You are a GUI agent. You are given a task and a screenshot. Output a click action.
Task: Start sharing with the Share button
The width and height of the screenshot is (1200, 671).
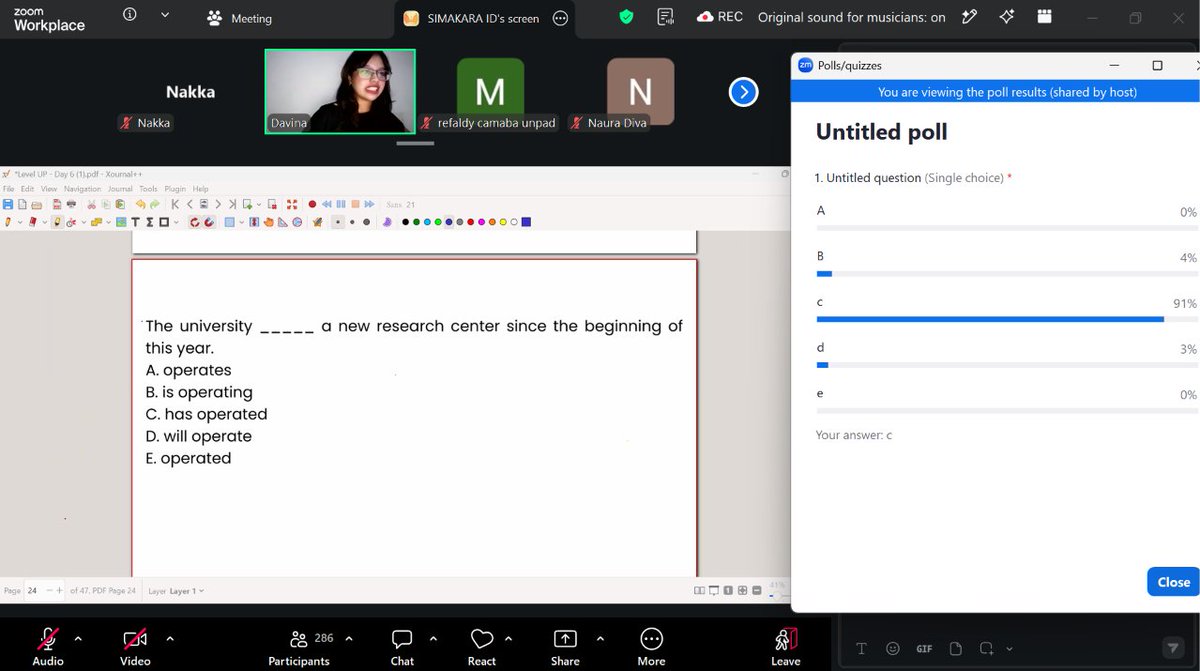coord(565,645)
